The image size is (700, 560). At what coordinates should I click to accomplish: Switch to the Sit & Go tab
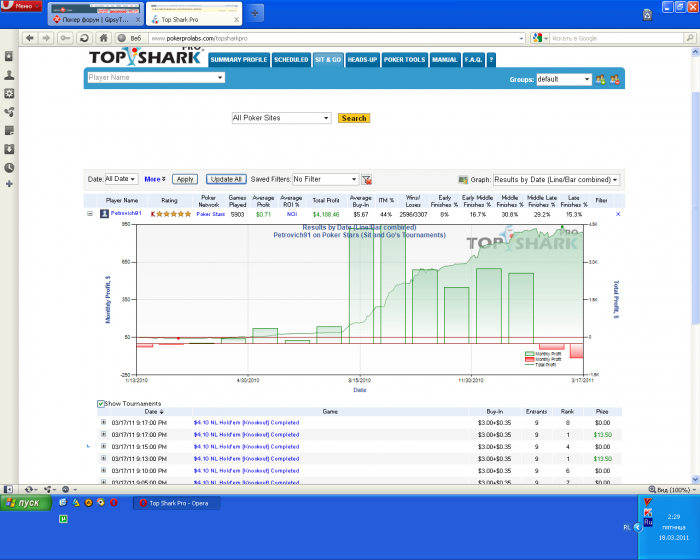click(x=328, y=60)
